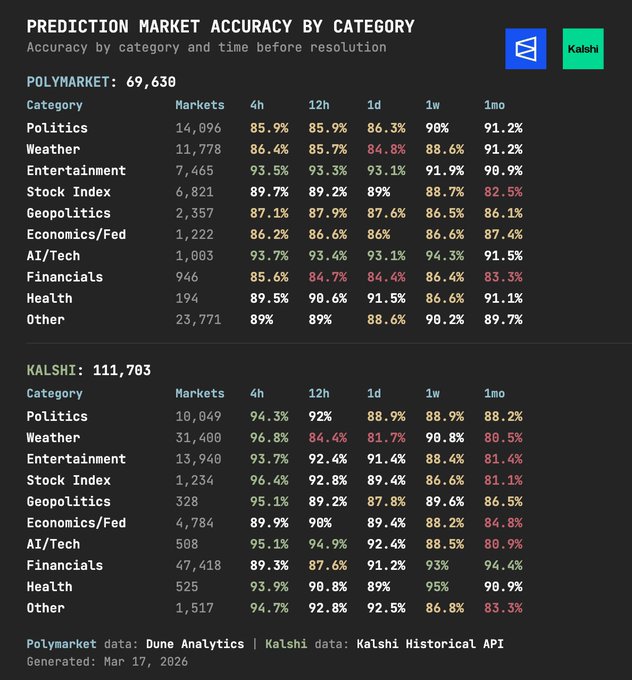
Task: Click the Polymarket 1w column header
Action: [435, 105]
